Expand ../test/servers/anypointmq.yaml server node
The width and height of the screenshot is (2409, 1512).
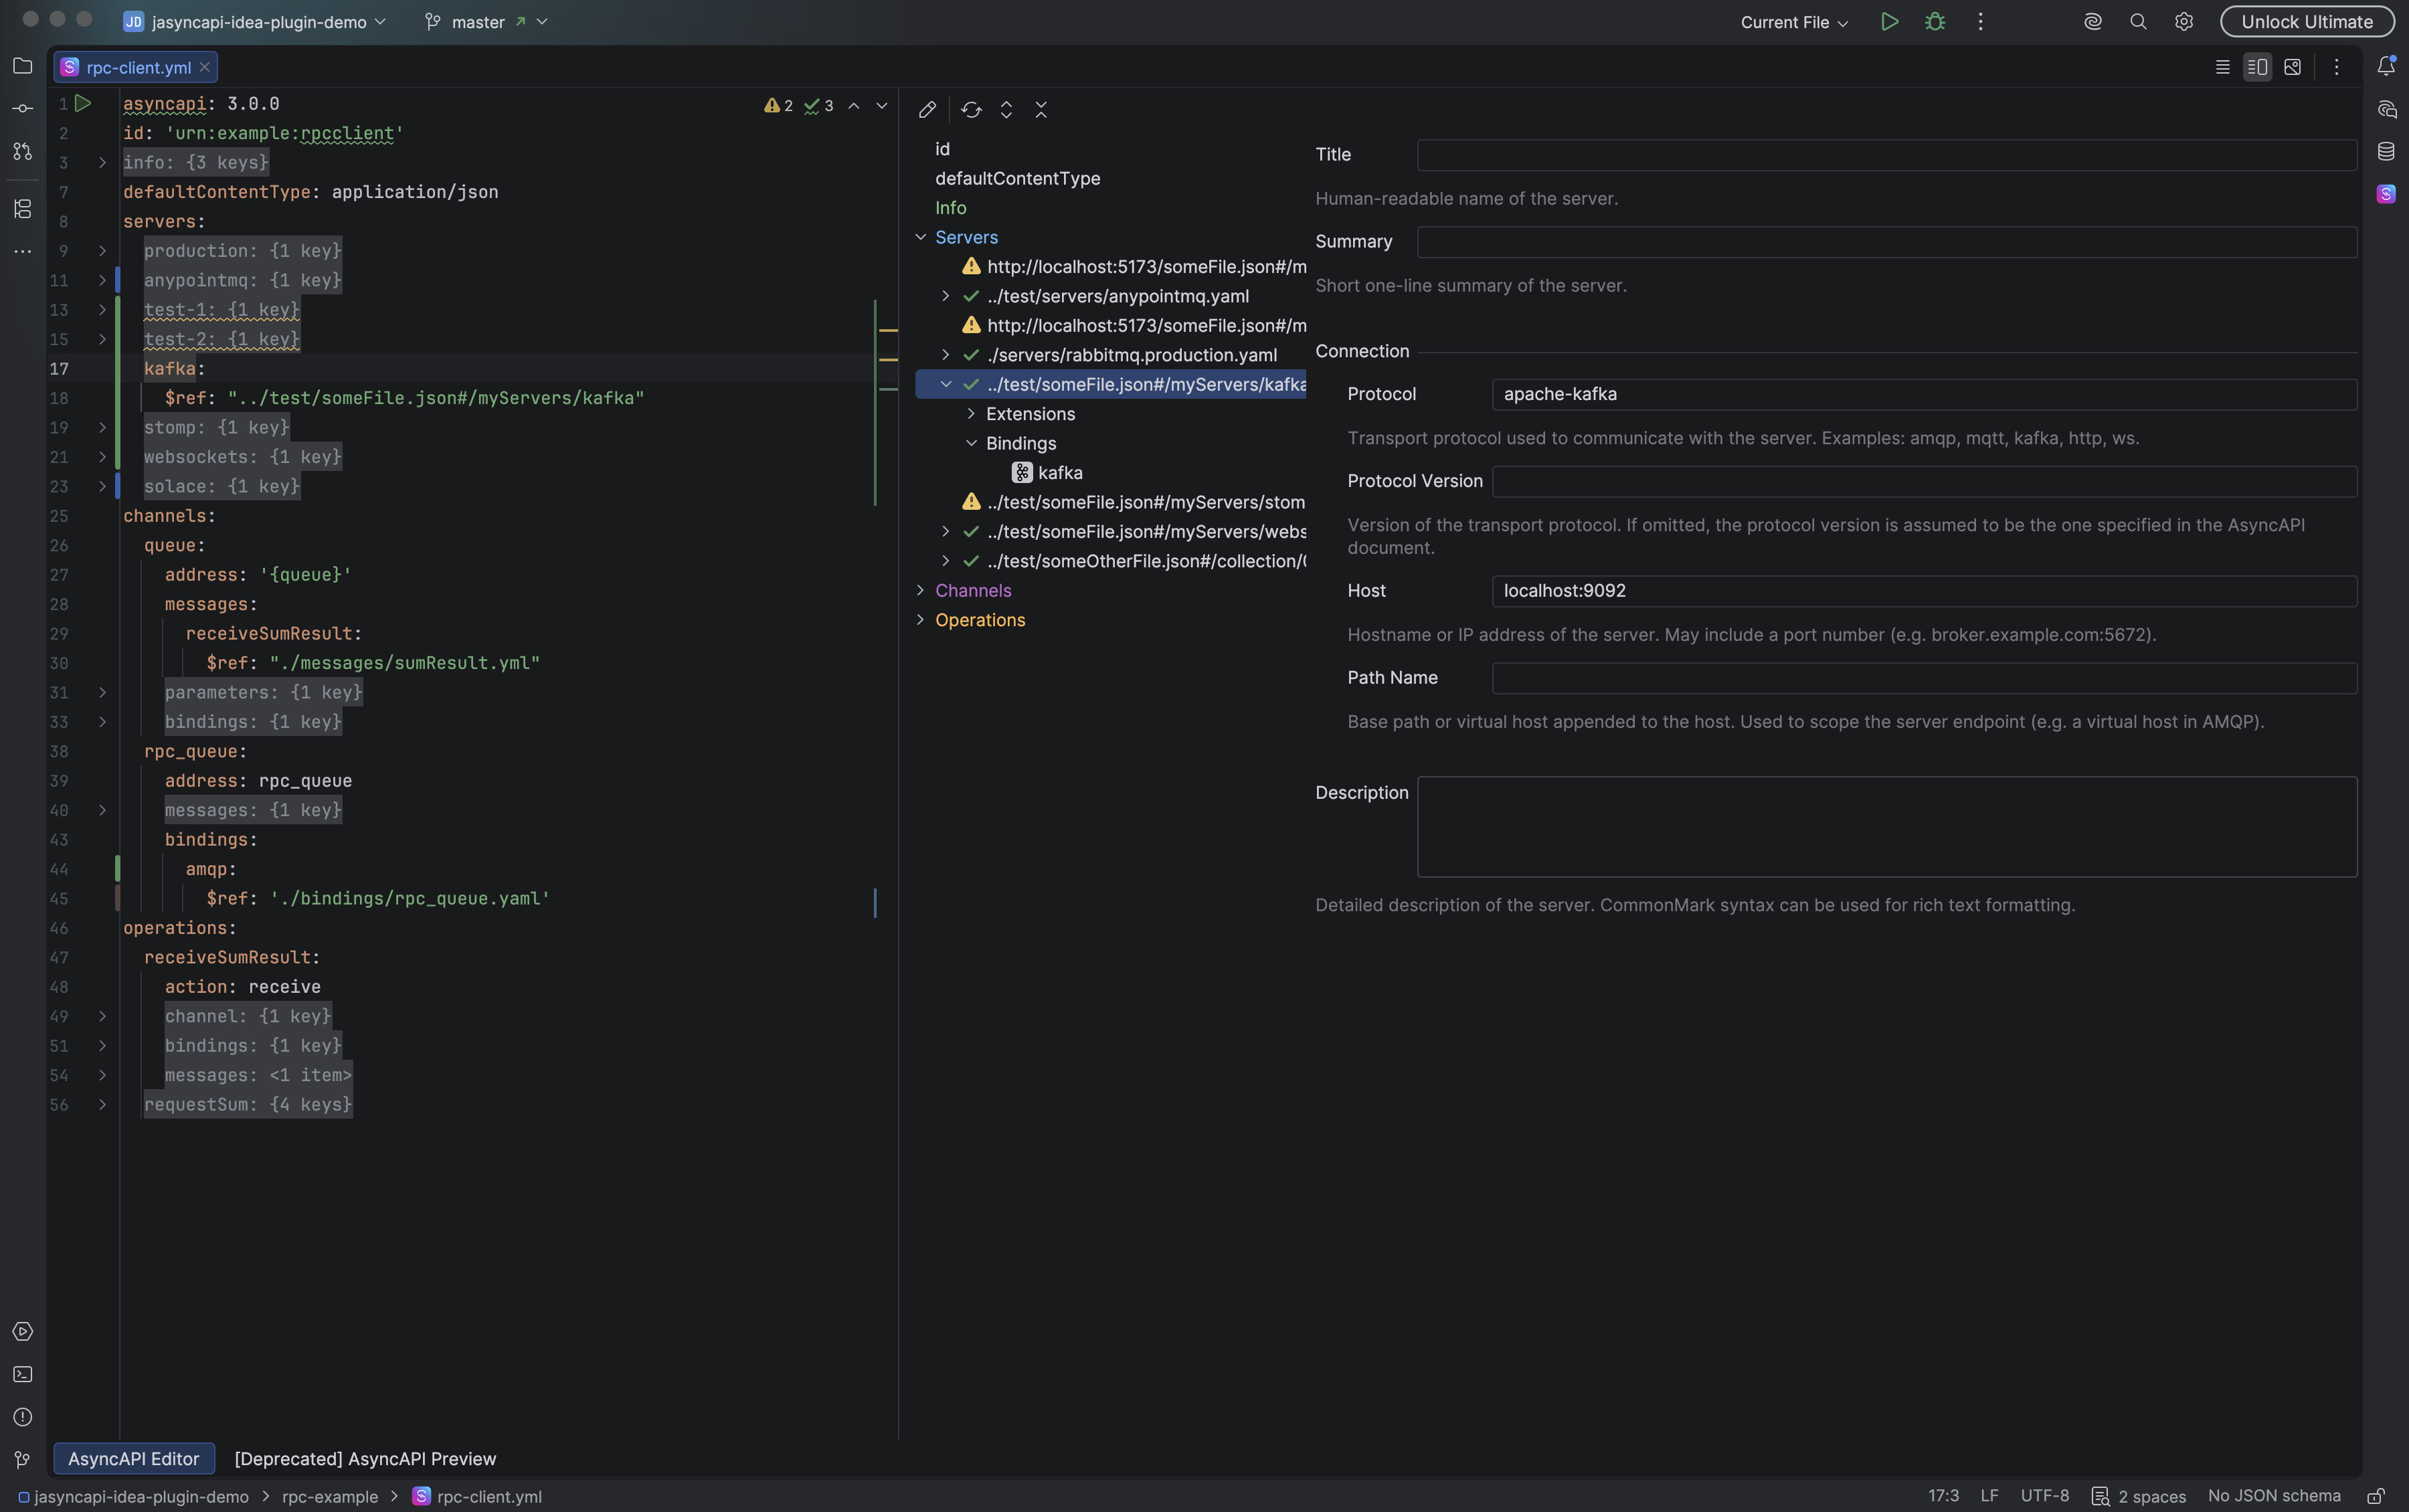click(x=945, y=296)
